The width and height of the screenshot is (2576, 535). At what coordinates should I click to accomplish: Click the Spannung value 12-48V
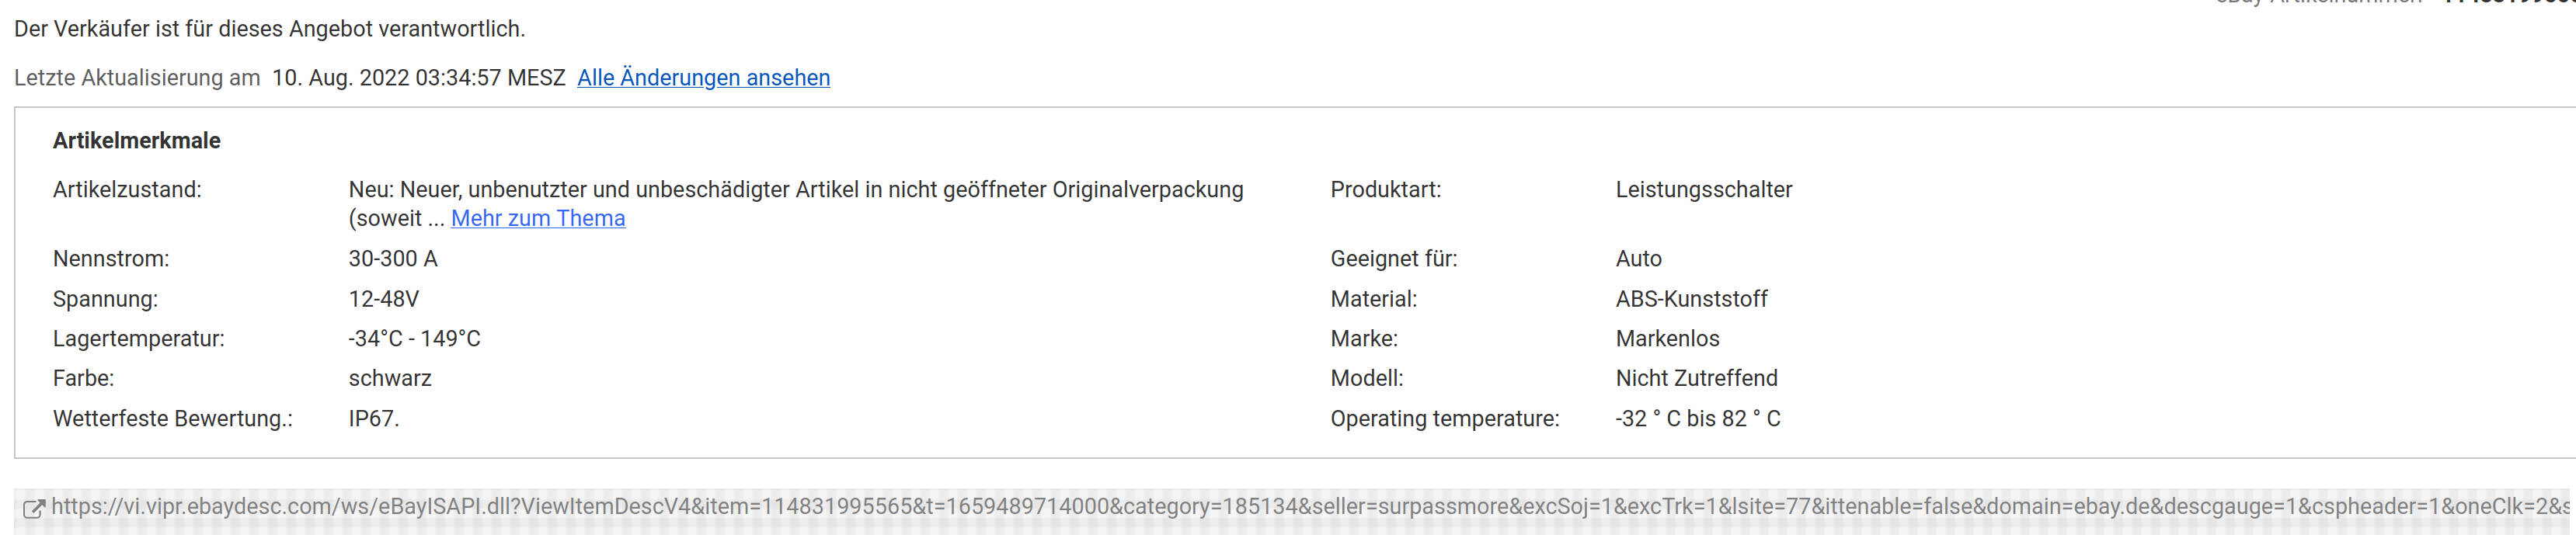[384, 299]
